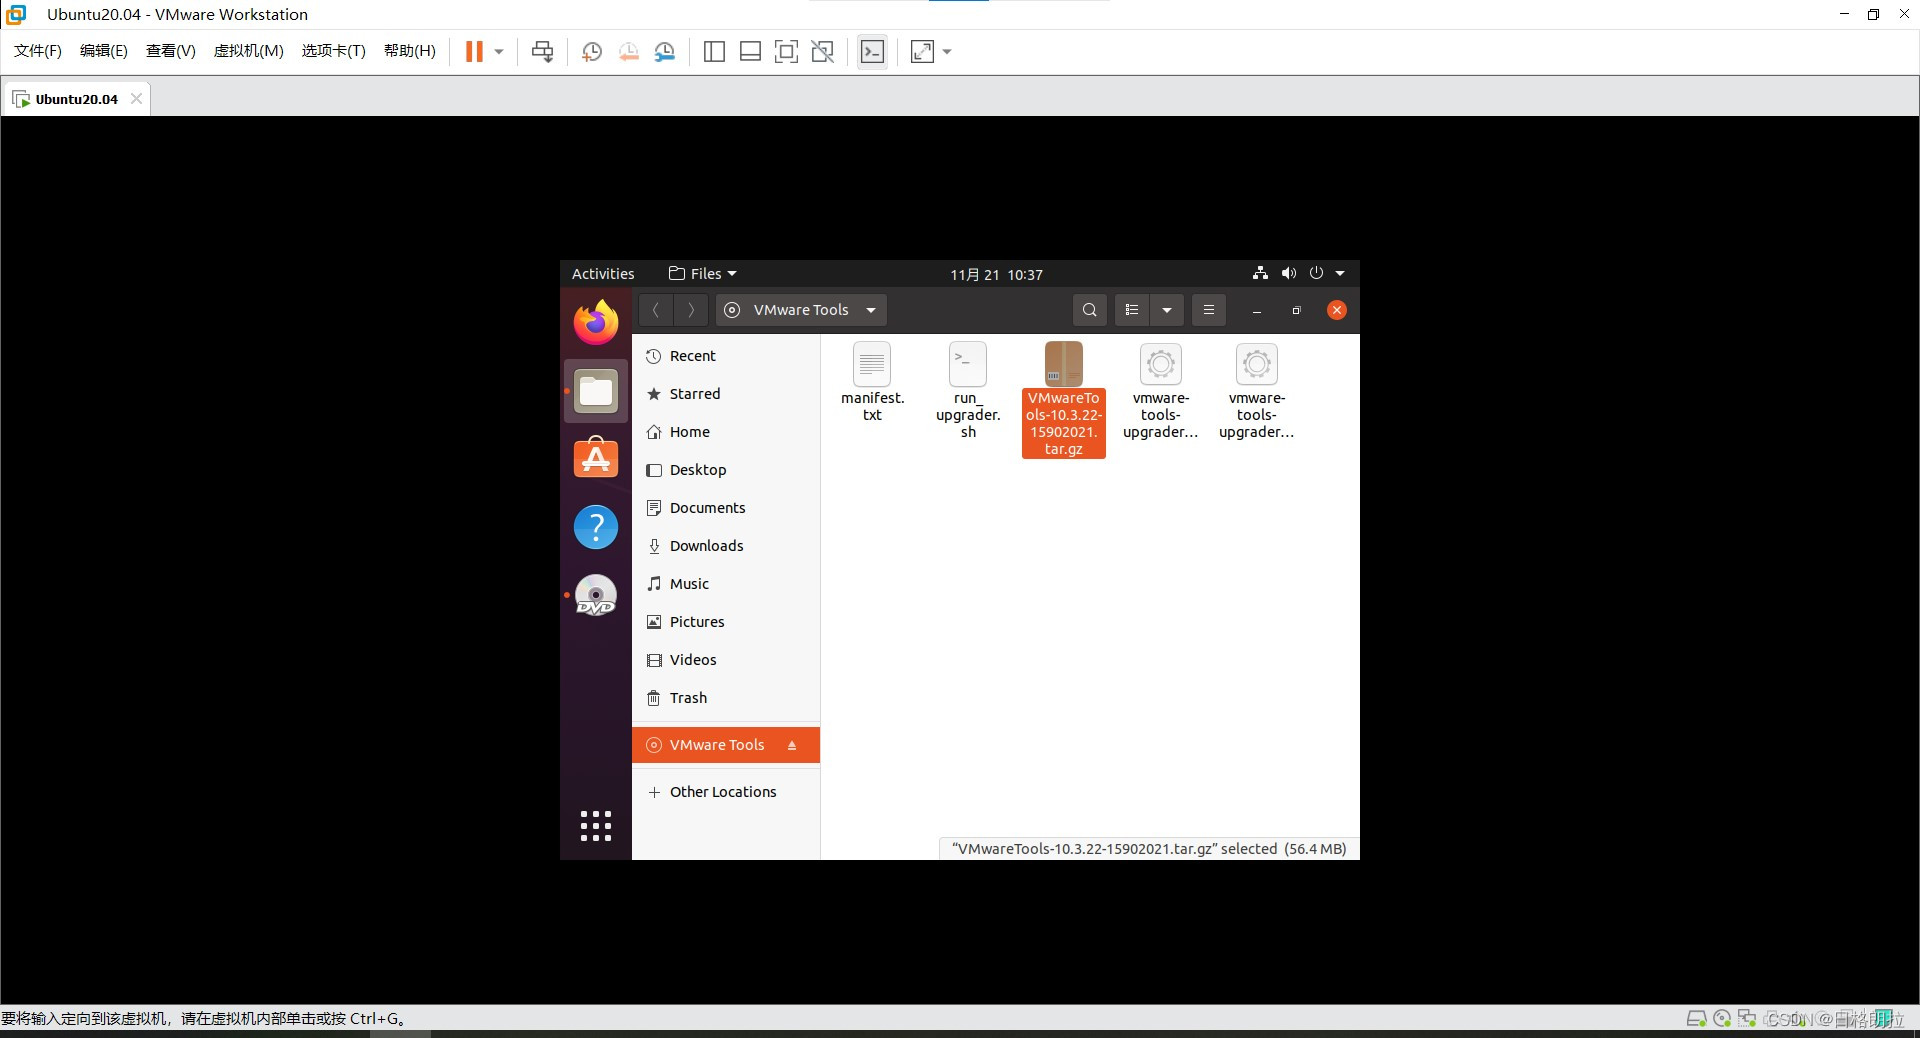Screen dimensions: 1920x1038
Task: Select the Ubuntu20.04 VM tab
Action: [76, 99]
